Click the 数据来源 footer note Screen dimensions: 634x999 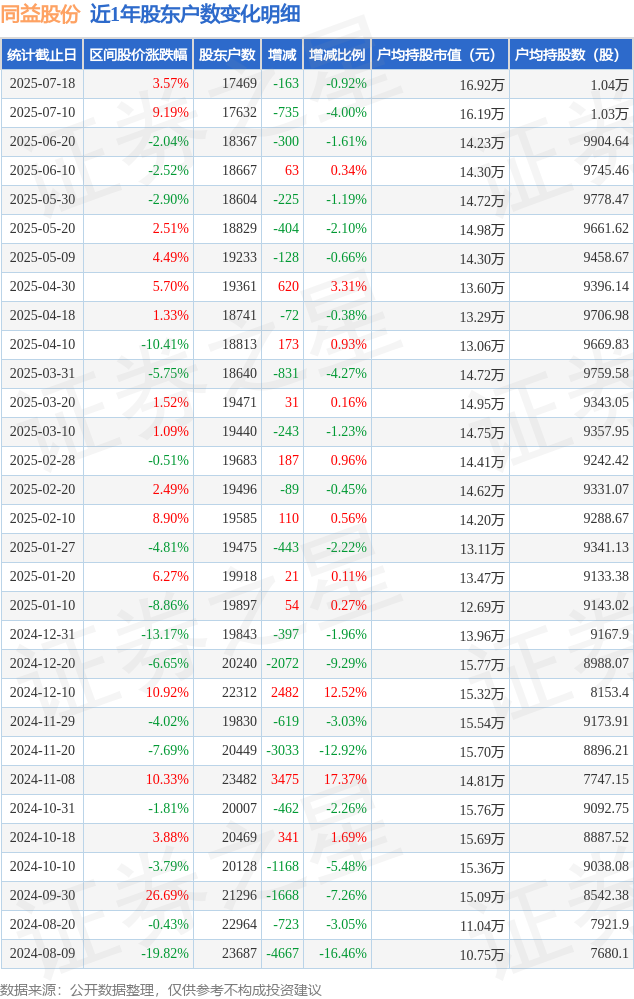(x=161, y=989)
